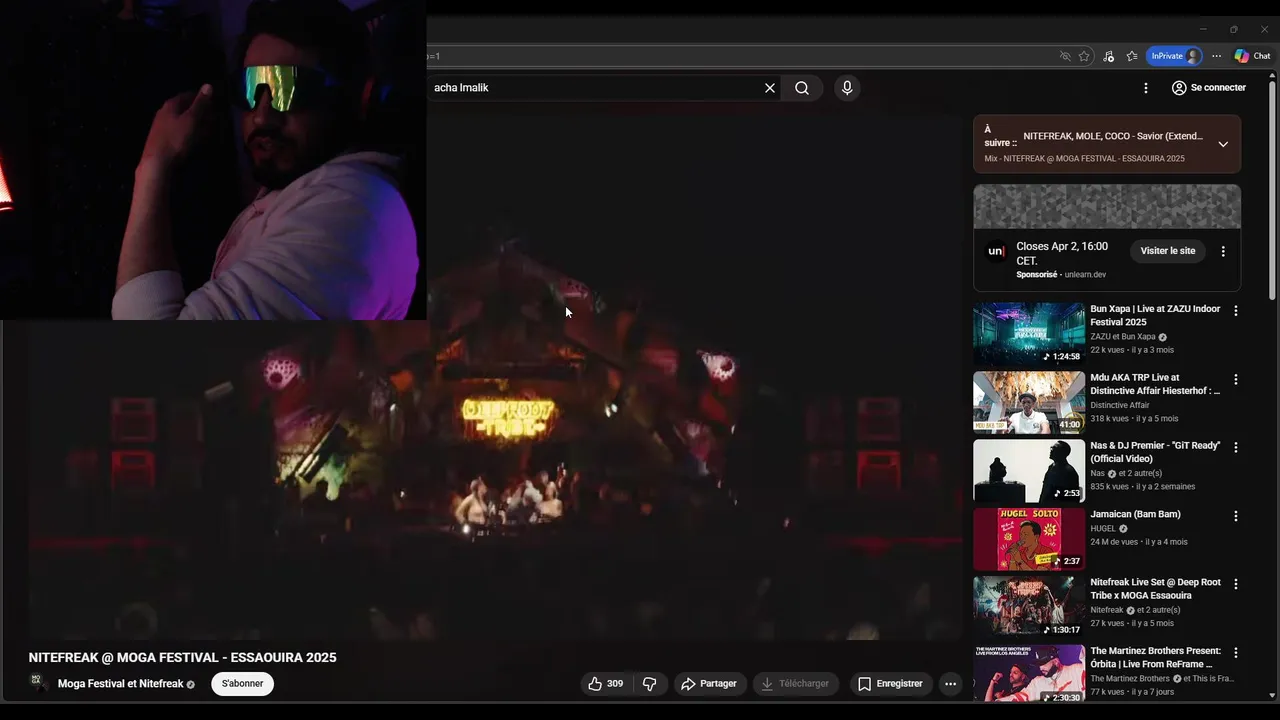This screenshot has height=720, width=1280.
Task: Open menu for Nitefreak Live Set video
Action: tap(1236, 584)
